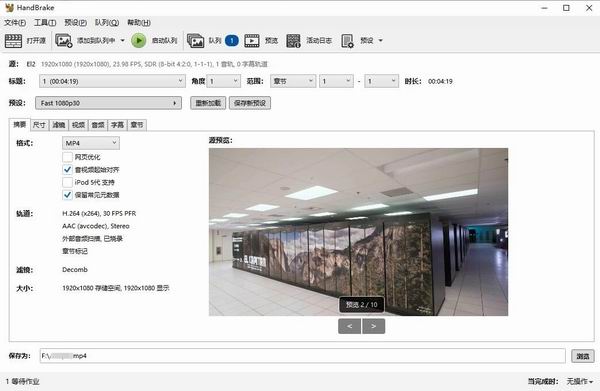This screenshot has width=600, height=391.
Task: Switch to the Video tab
Action: point(78,125)
